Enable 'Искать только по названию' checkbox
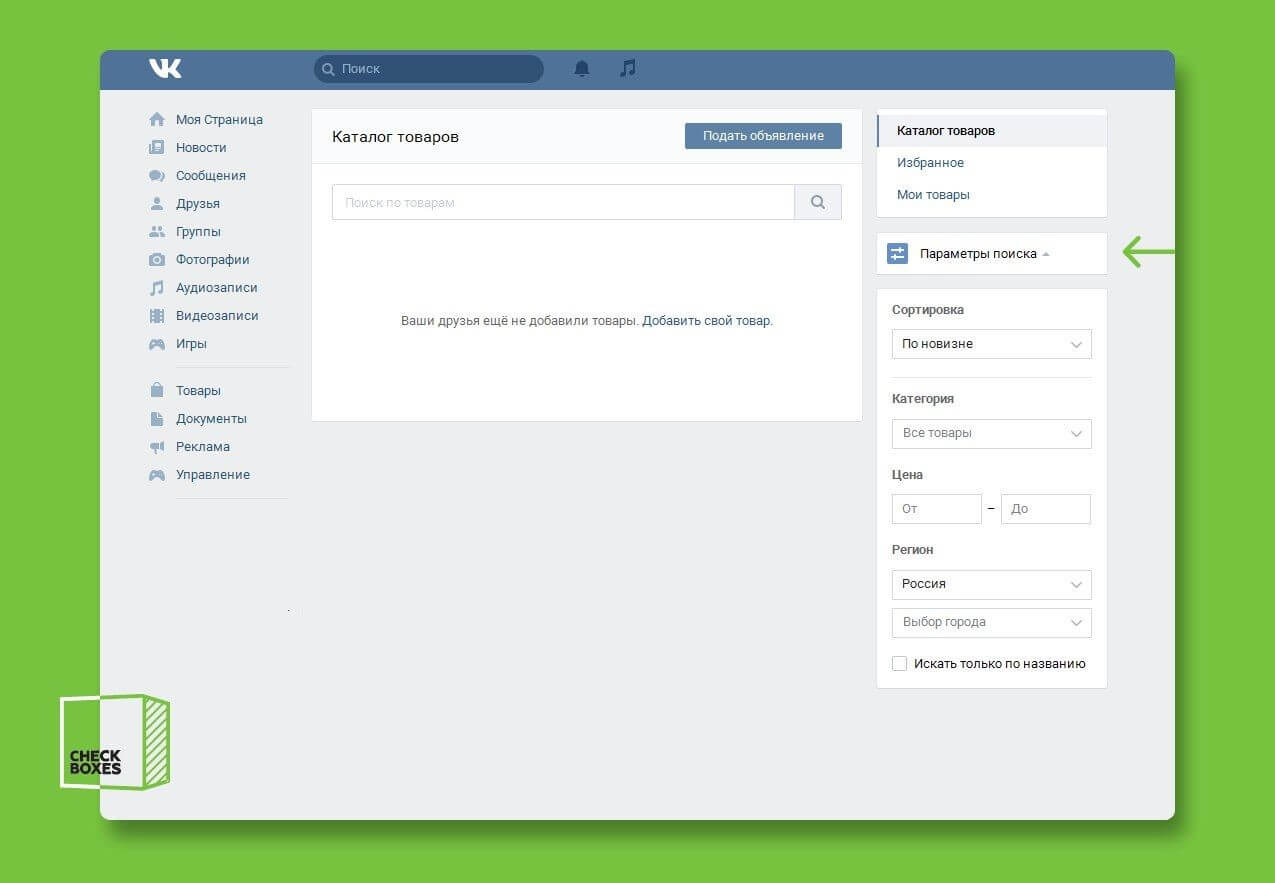Screen dimensions: 1275x883 (899, 664)
